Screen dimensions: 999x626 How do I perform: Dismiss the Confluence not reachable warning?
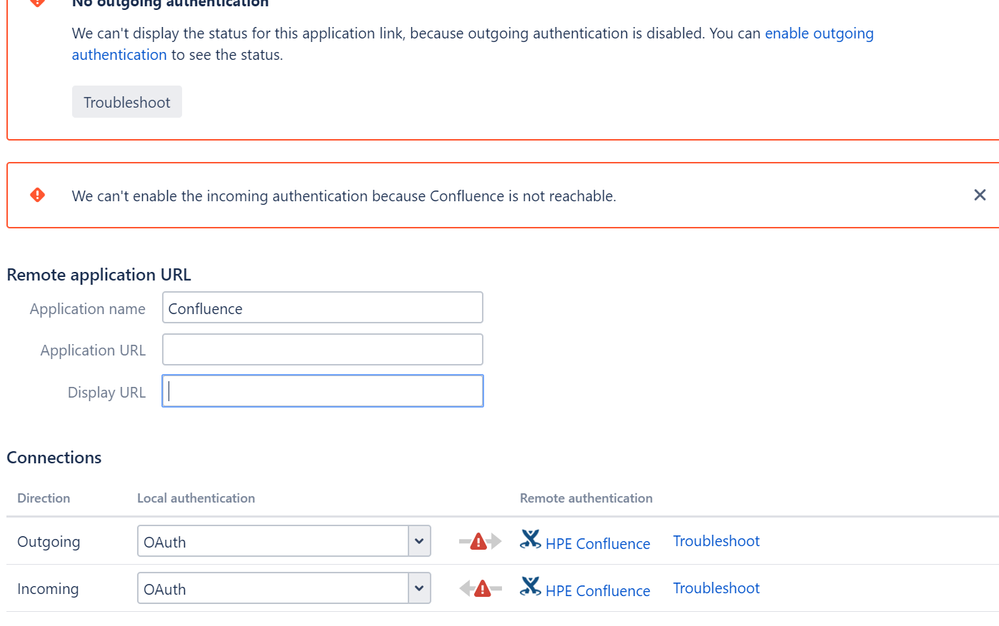[980, 195]
